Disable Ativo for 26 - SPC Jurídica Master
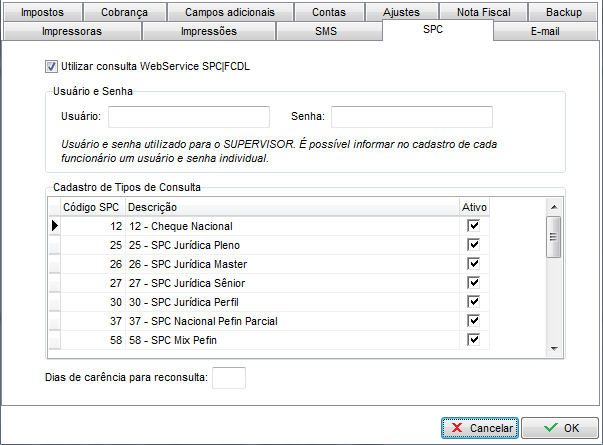This screenshot has height=445, width=603. [x=474, y=264]
